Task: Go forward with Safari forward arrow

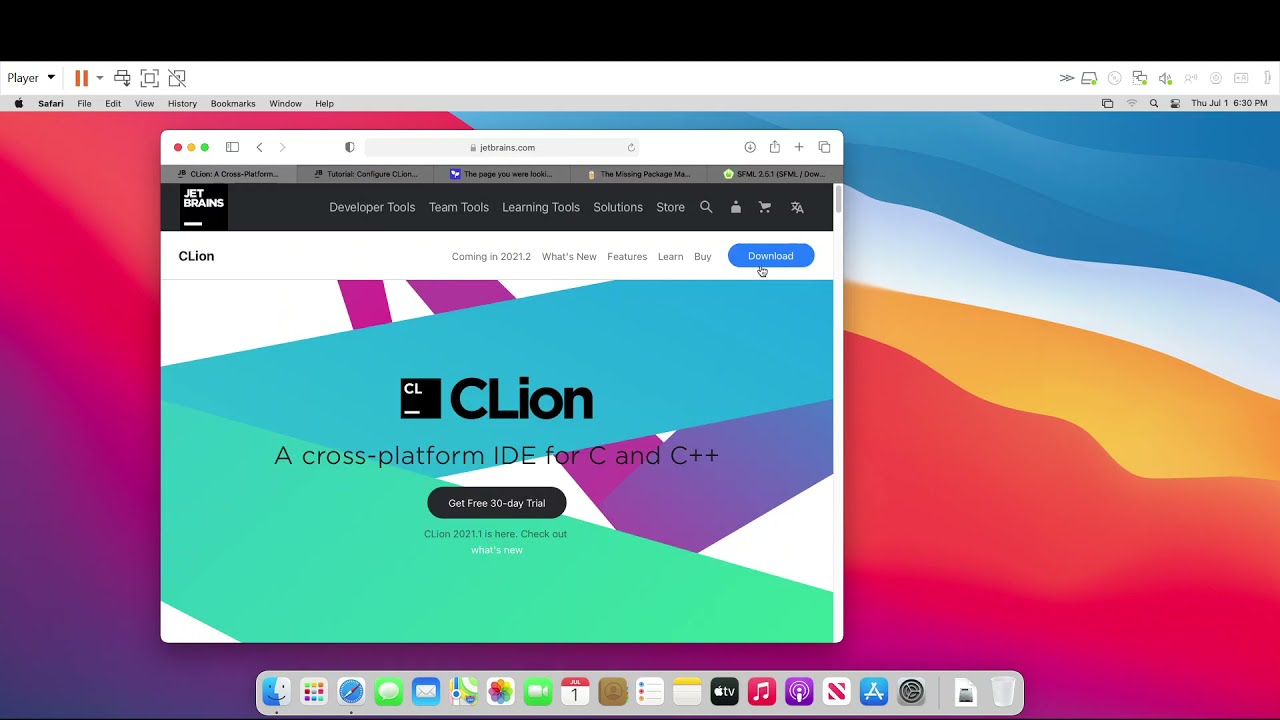Action: pyautogui.click(x=282, y=147)
